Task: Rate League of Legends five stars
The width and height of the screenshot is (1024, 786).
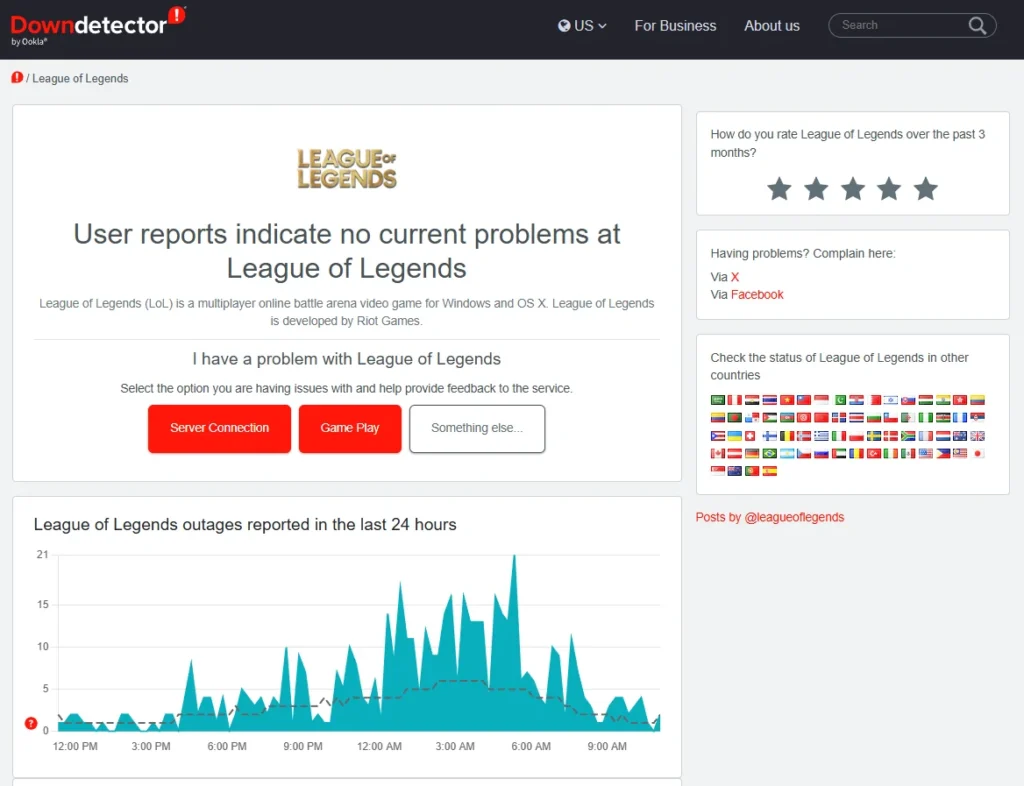Action: 926,188
